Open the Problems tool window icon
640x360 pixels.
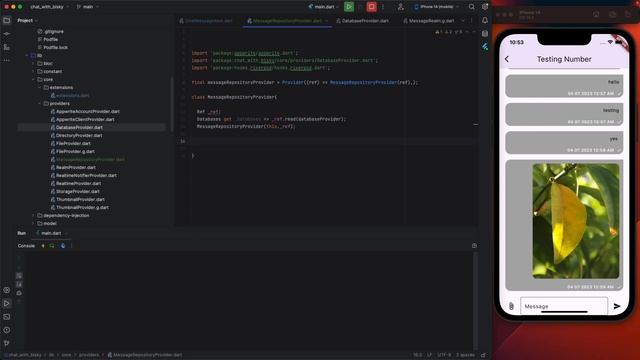[x=7, y=330]
